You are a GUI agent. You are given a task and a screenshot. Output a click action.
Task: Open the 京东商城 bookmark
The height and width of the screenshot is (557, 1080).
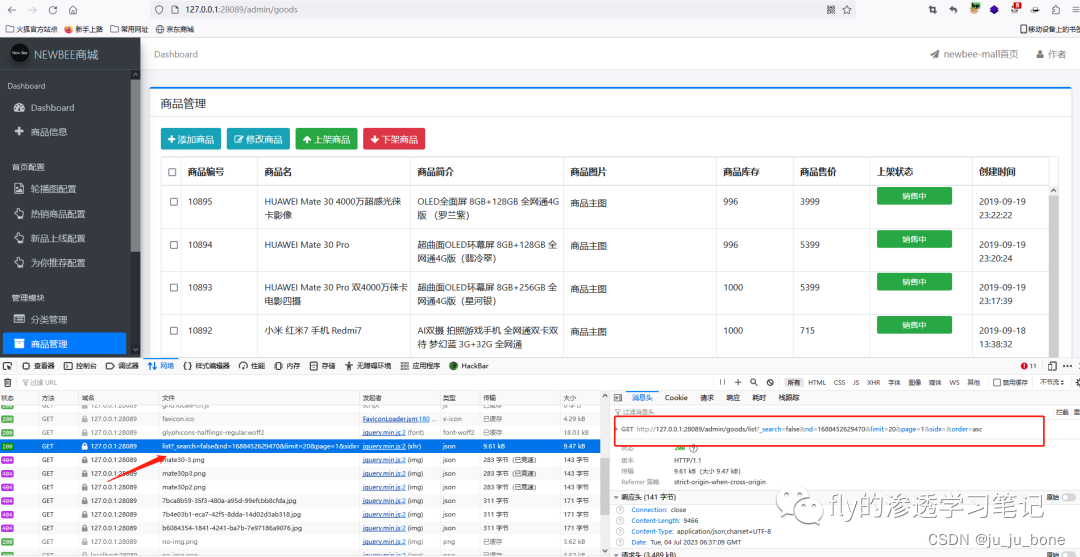click(x=175, y=29)
